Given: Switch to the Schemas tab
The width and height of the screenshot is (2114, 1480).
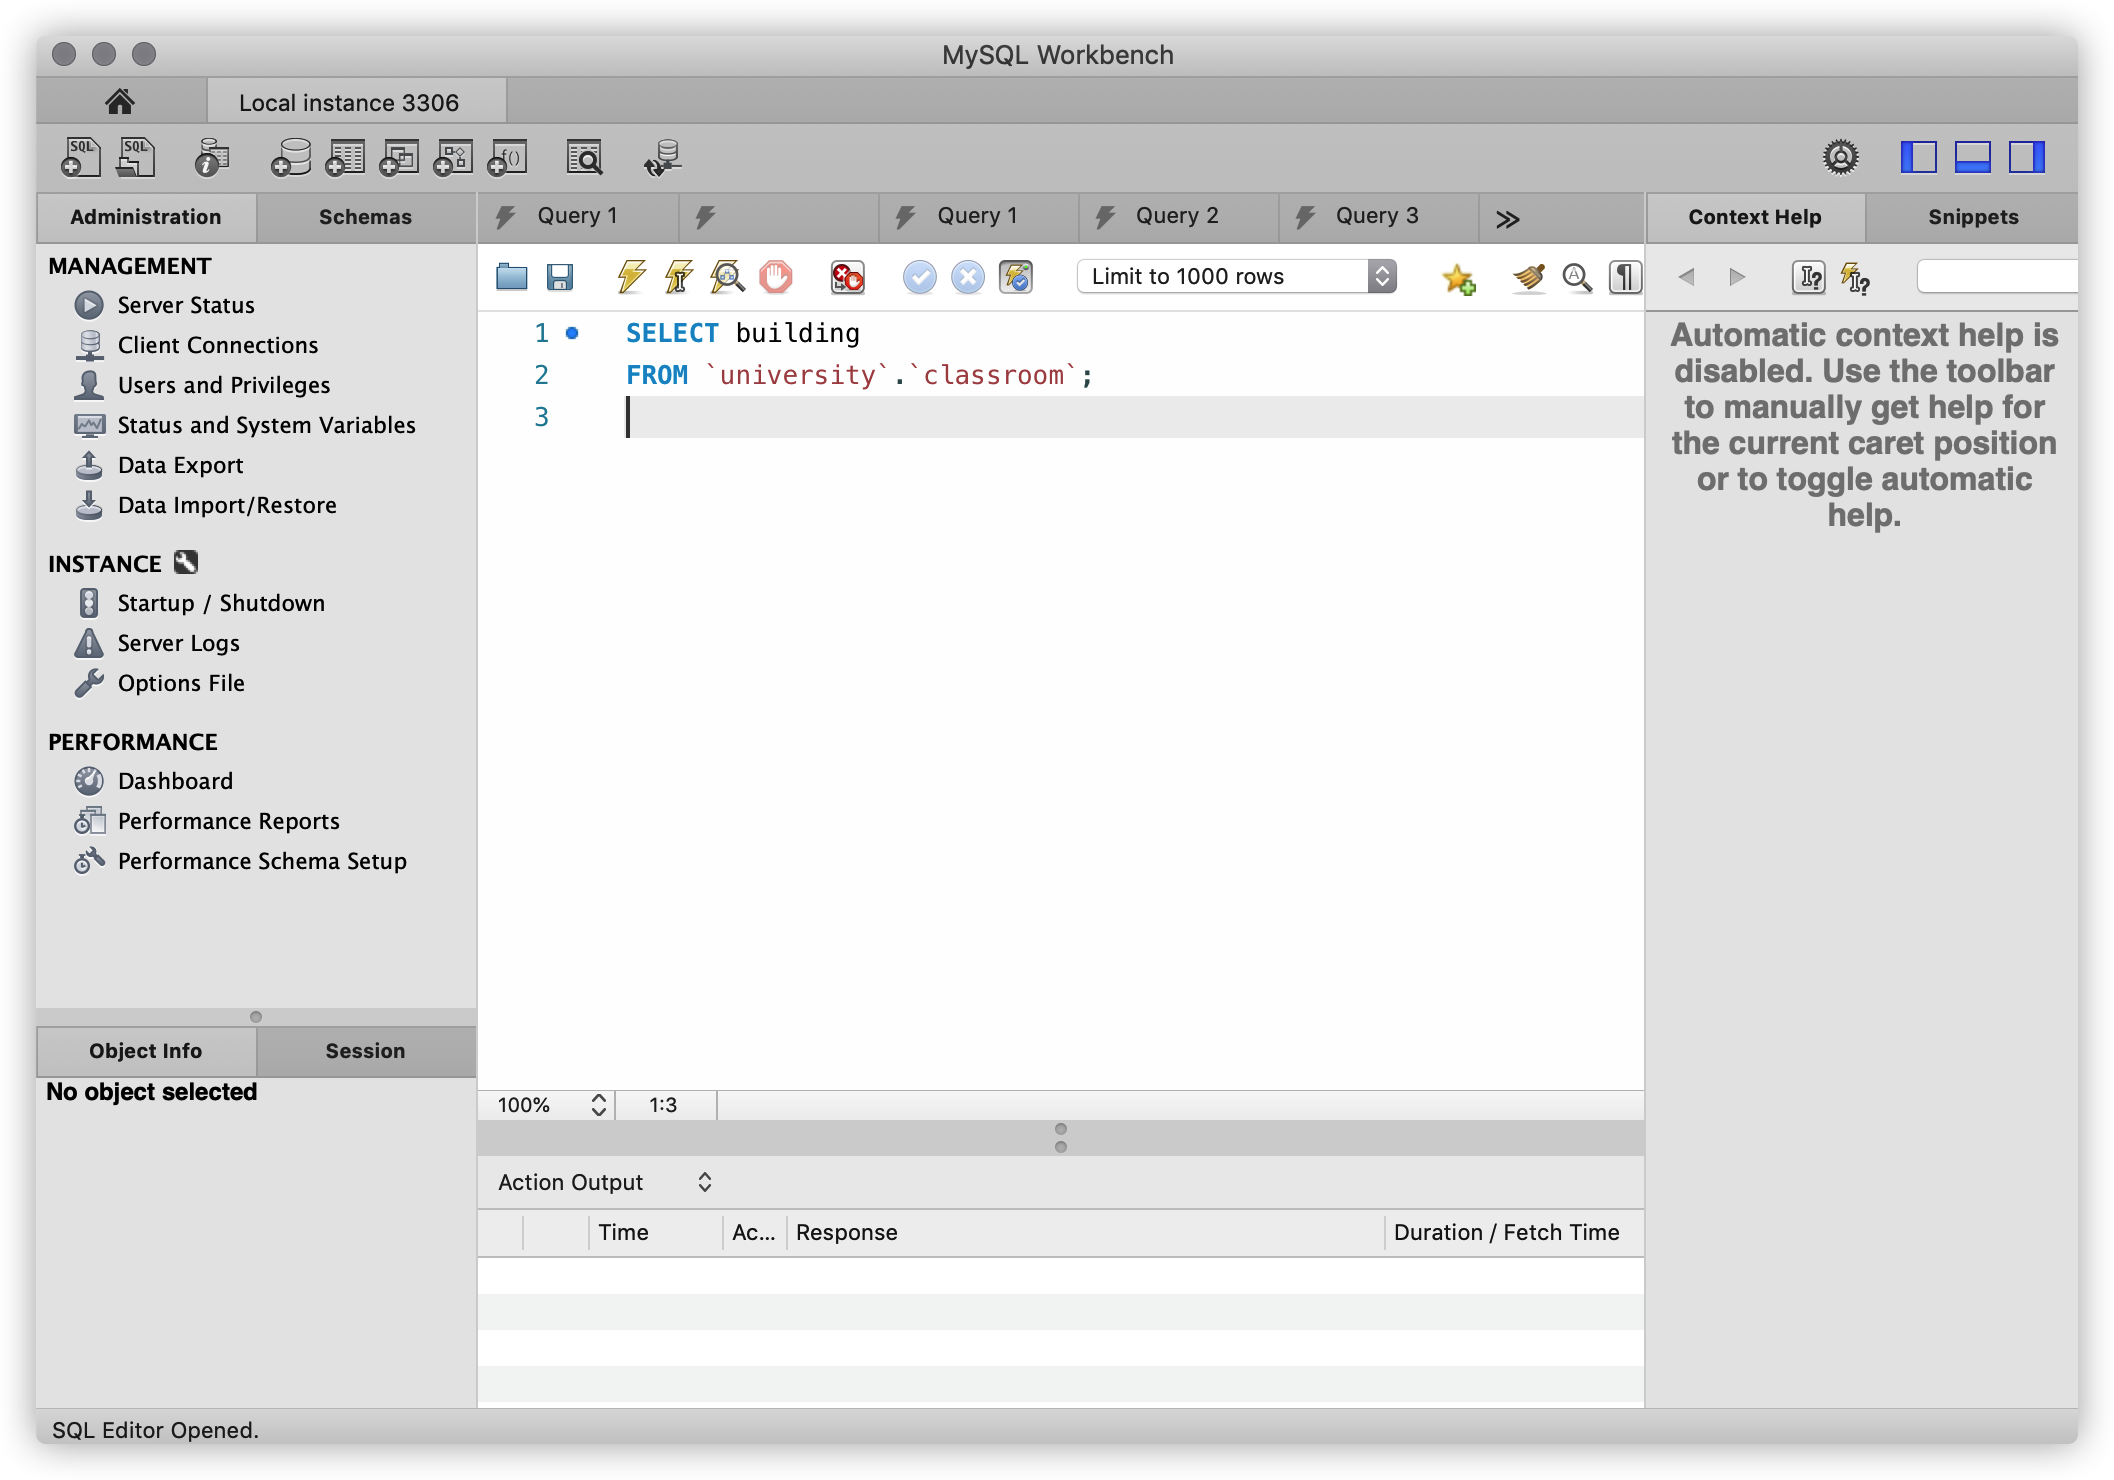Looking at the screenshot, I should pyautogui.click(x=365, y=217).
